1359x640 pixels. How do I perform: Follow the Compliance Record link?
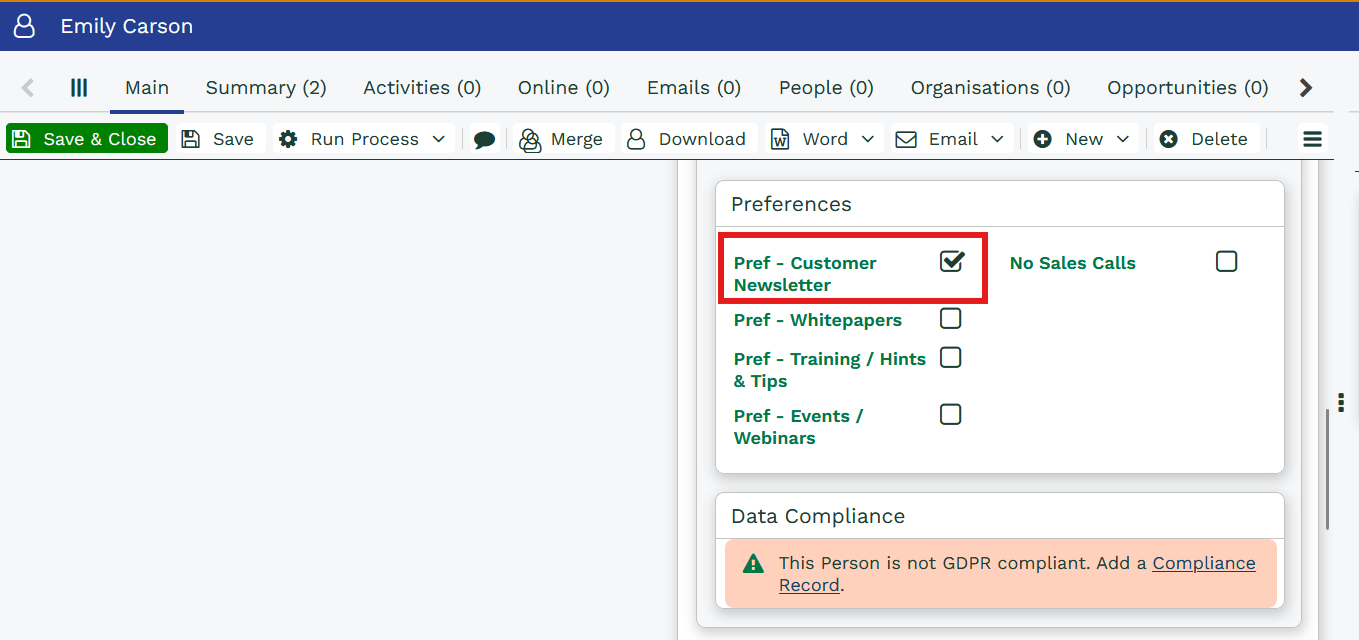pyautogui.click(x=1203, y=563)
